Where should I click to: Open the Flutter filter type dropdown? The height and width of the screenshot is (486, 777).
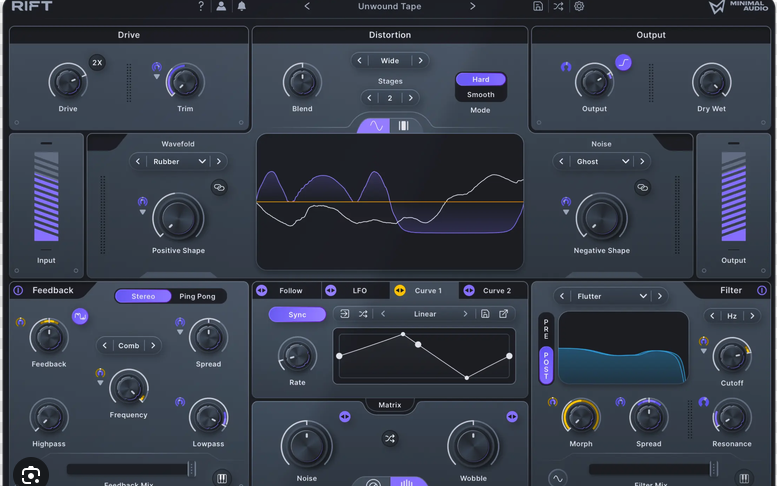coord(610,296)
